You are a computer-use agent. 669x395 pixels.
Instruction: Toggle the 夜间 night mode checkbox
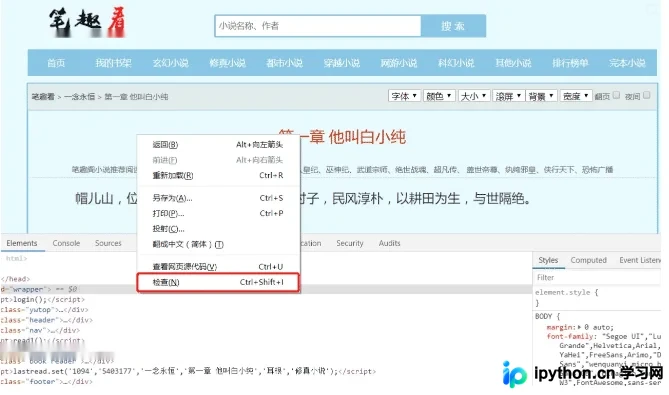[646, 95]
